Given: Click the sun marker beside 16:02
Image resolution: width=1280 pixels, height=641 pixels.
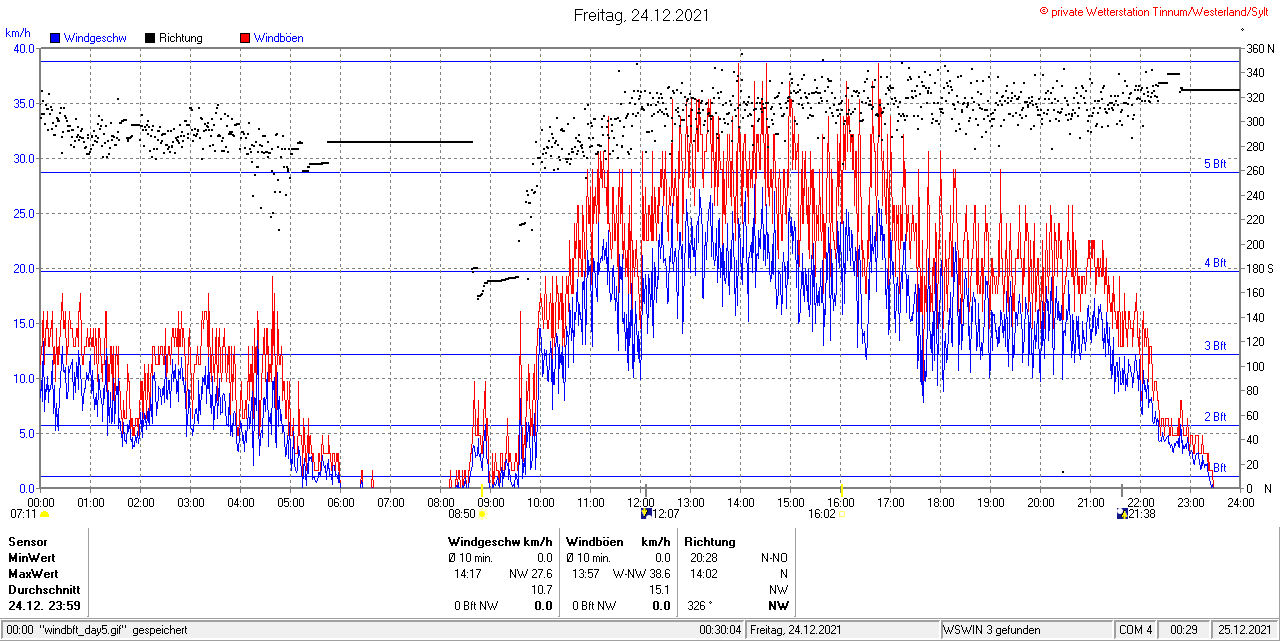Looking at the screenshot, I should click(842, 514).
